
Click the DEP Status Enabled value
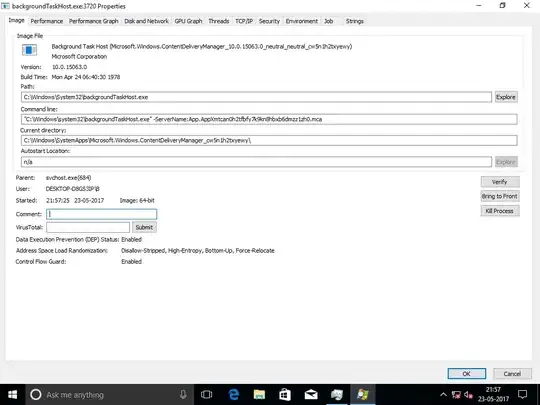(131, 239)
